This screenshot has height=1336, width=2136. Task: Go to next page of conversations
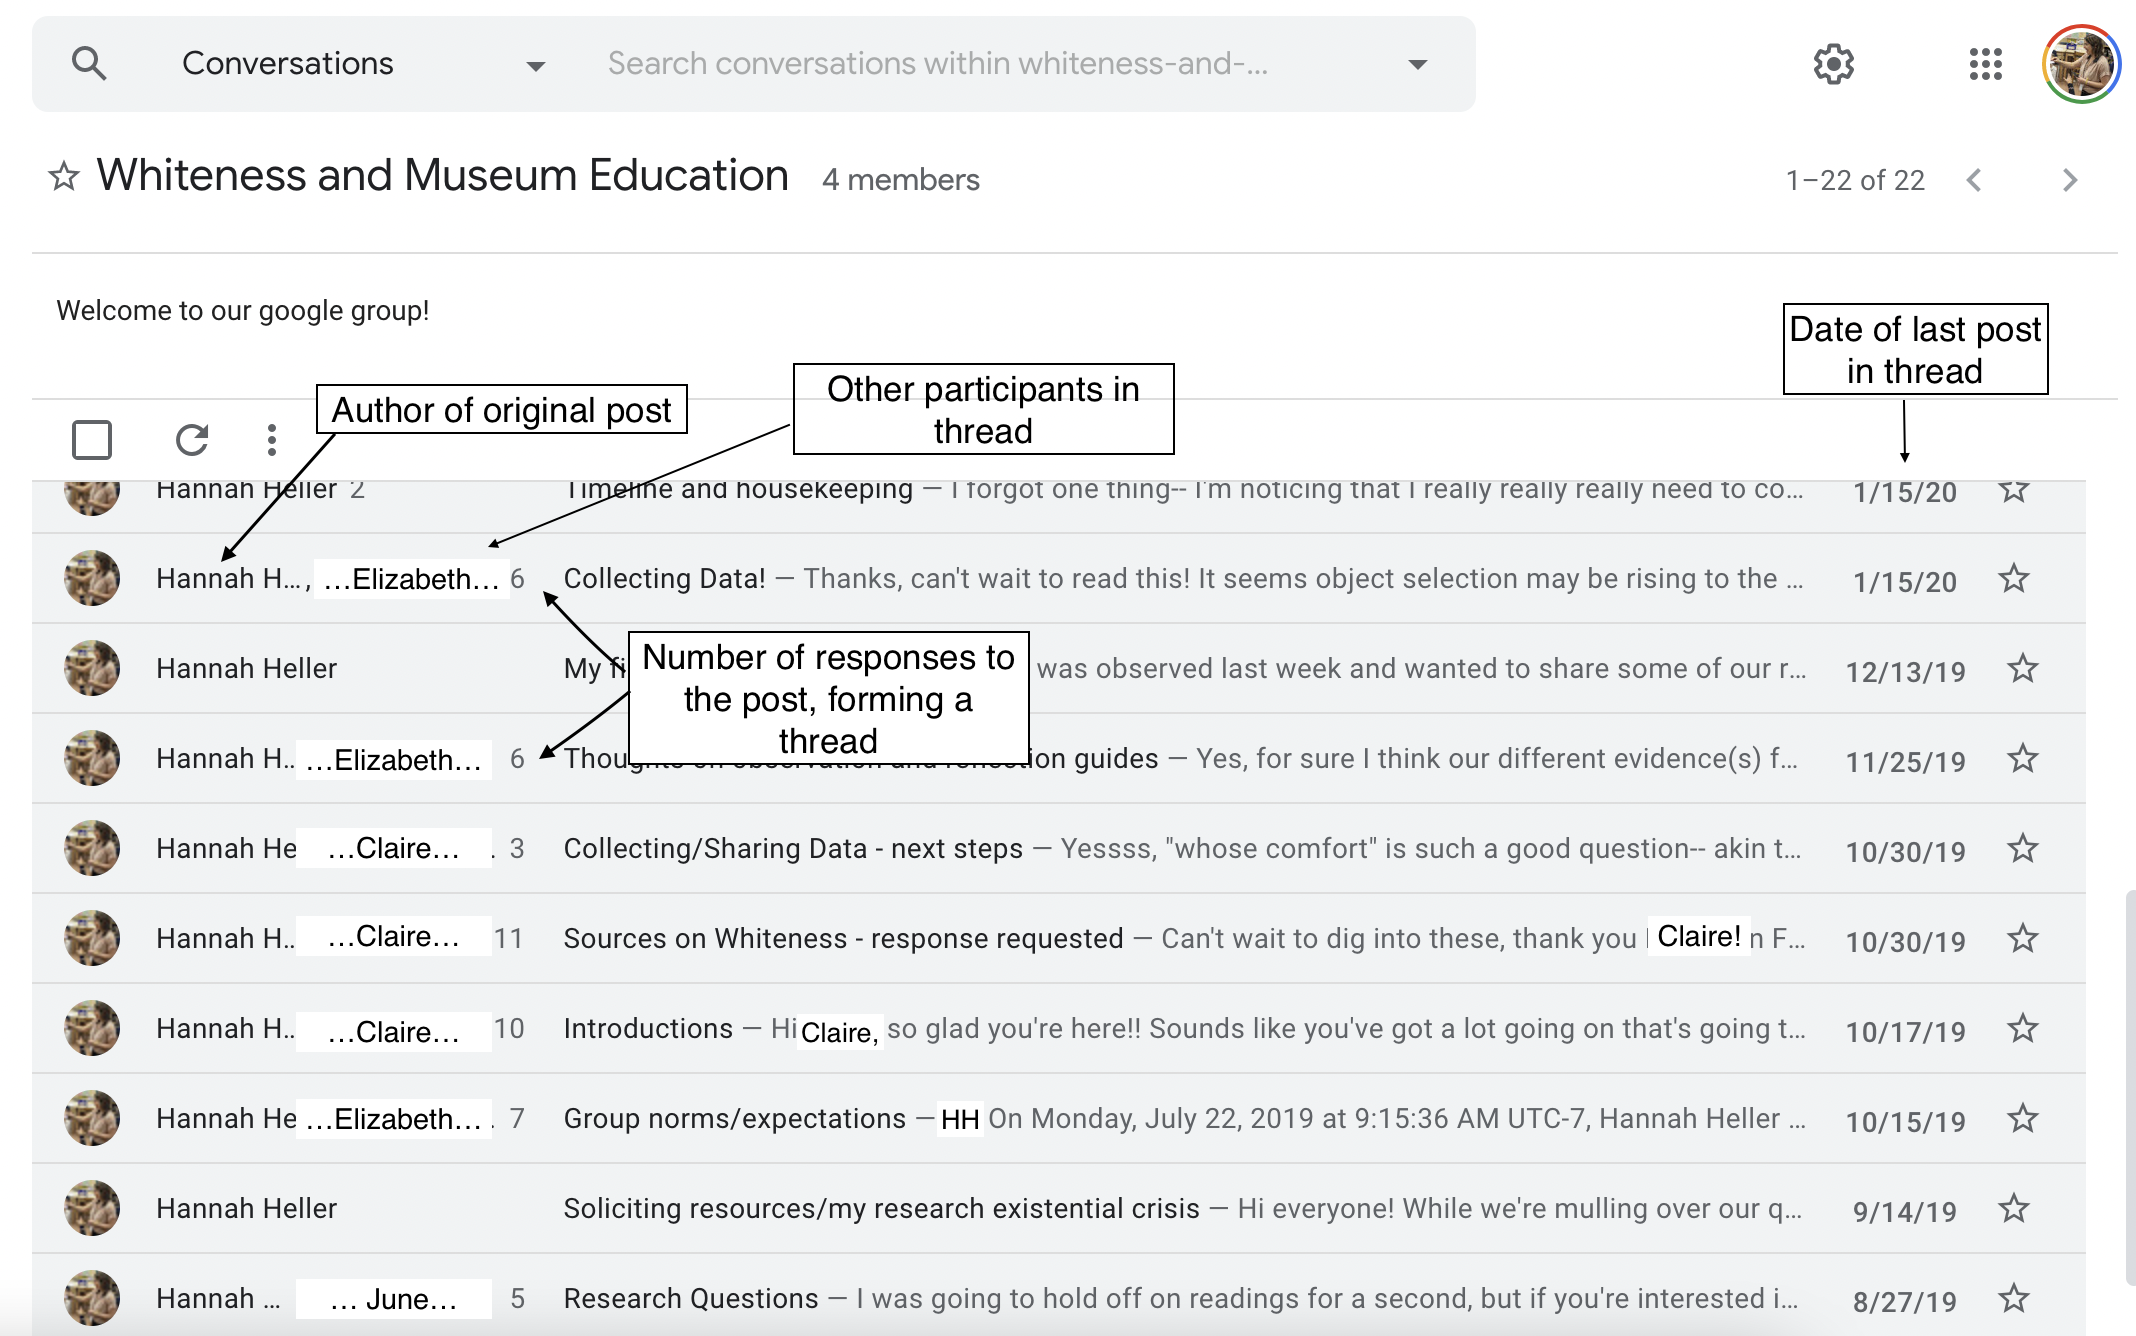(x=2069, y=180)
